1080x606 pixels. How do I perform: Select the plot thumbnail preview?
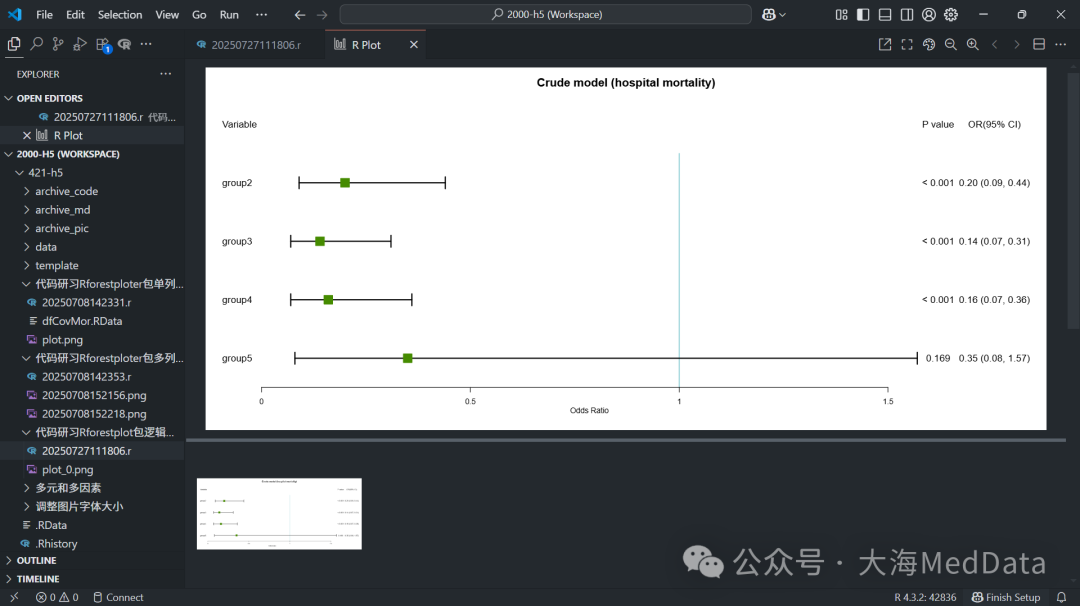pyautogui.click(x=279, y=514)
